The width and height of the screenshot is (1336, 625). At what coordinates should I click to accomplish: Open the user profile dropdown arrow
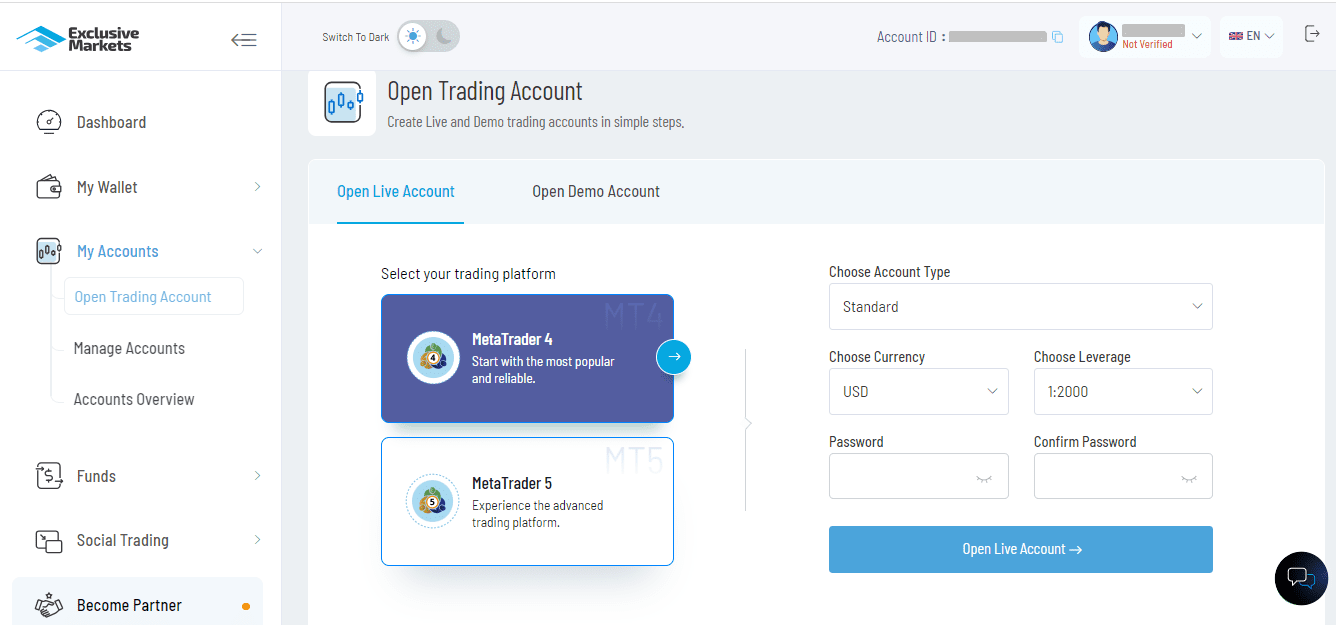(1197, 37)
